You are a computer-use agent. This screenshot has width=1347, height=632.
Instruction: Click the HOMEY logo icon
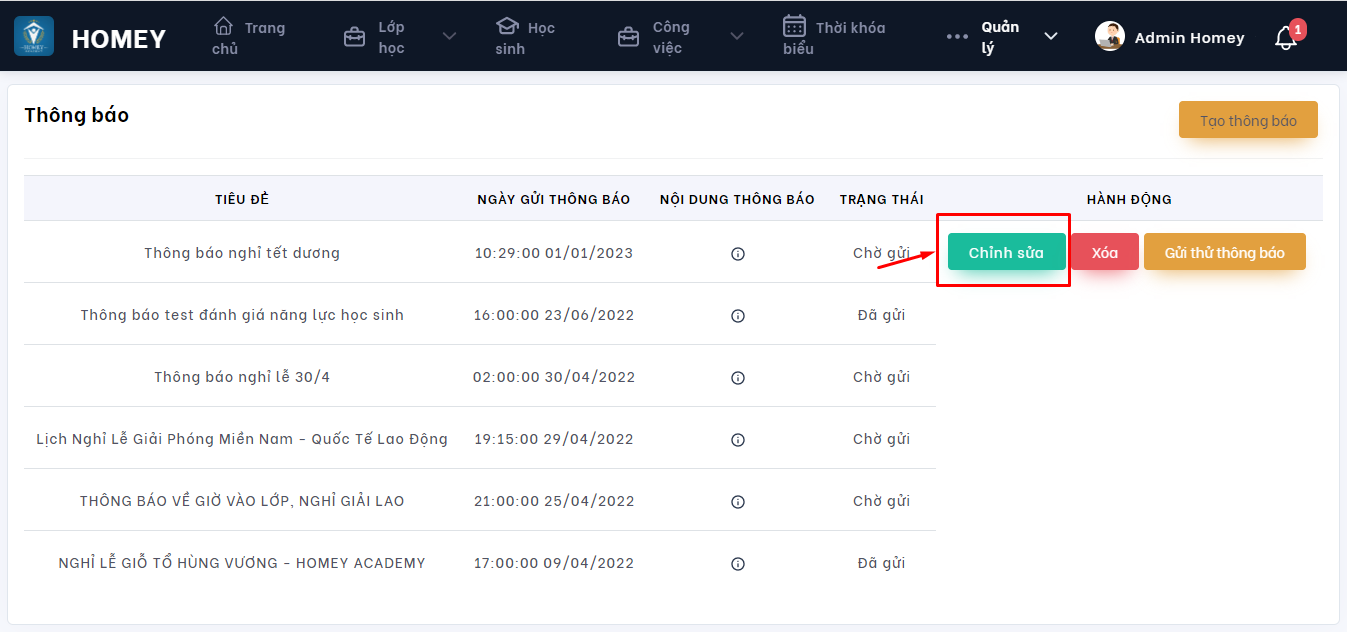pyautogui.click(x=34, y=36)
